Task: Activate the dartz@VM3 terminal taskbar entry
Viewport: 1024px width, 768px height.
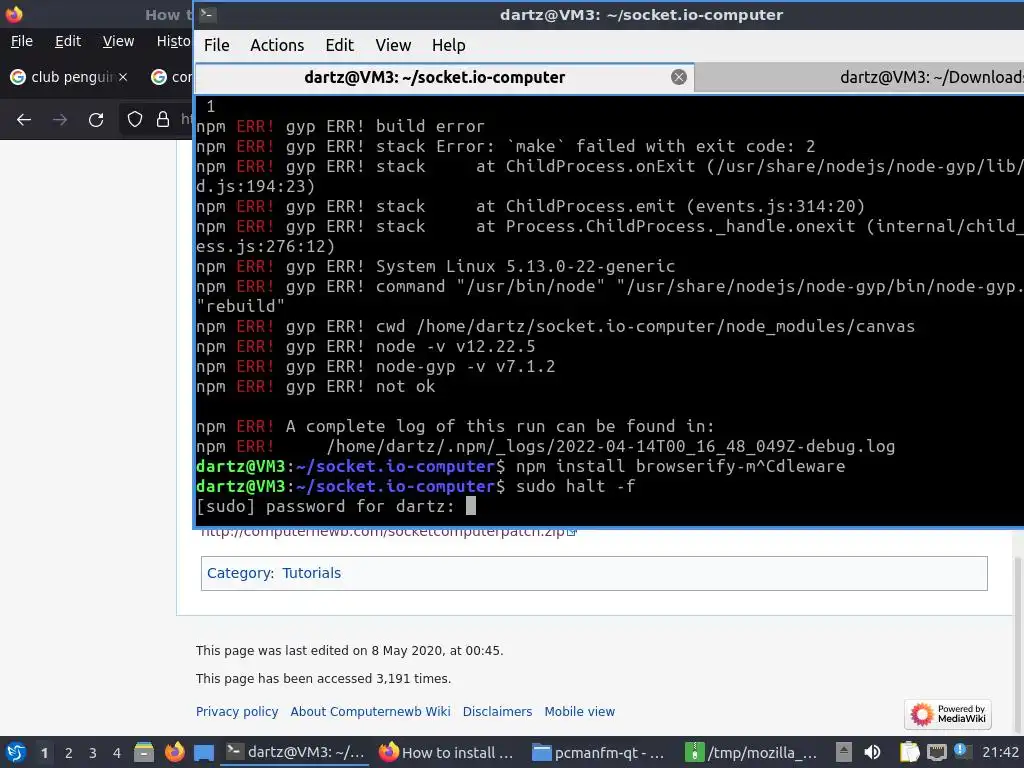Action: (x=295, y=752)
